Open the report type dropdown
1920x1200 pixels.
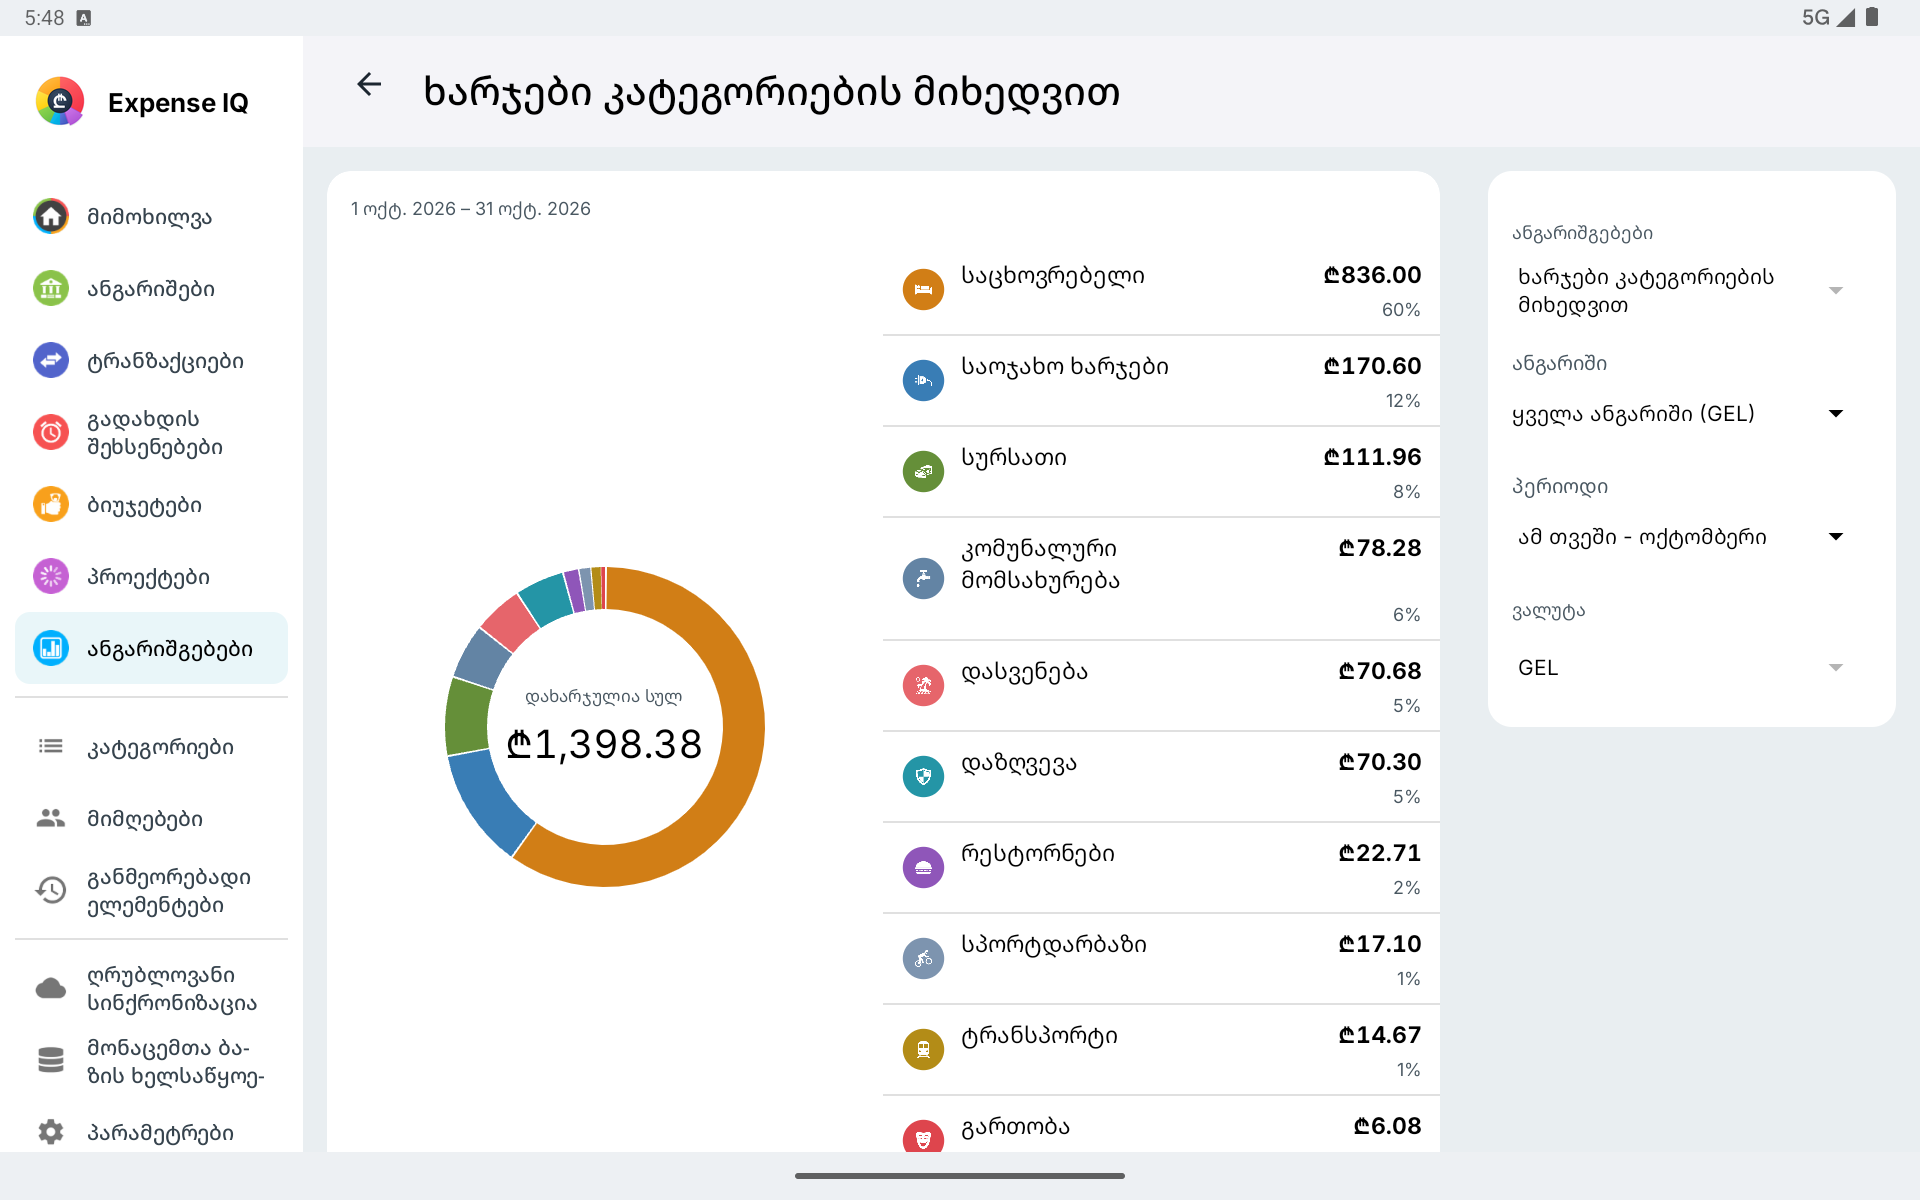[1680, 291]
